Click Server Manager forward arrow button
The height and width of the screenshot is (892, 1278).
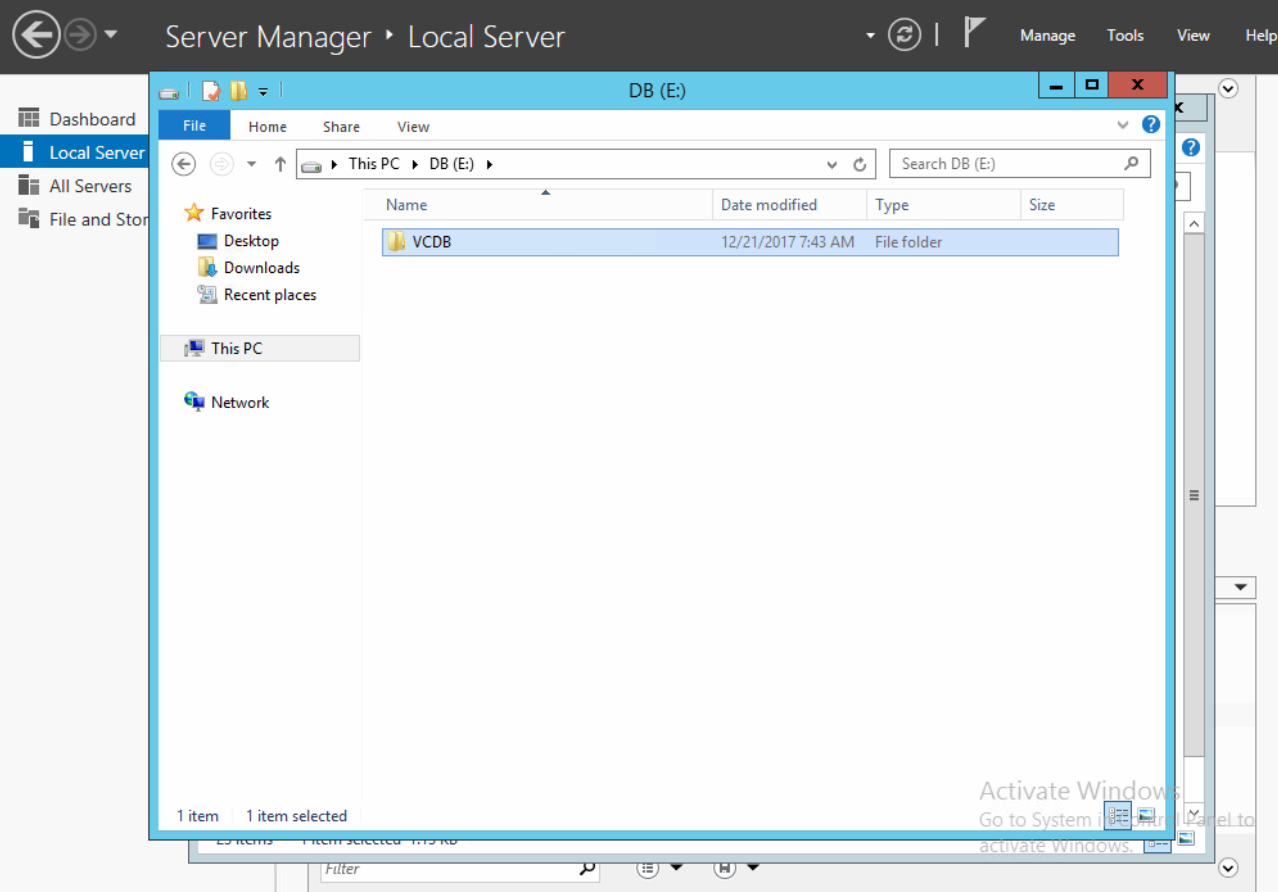pyautogui.click(x=79, y=36)
